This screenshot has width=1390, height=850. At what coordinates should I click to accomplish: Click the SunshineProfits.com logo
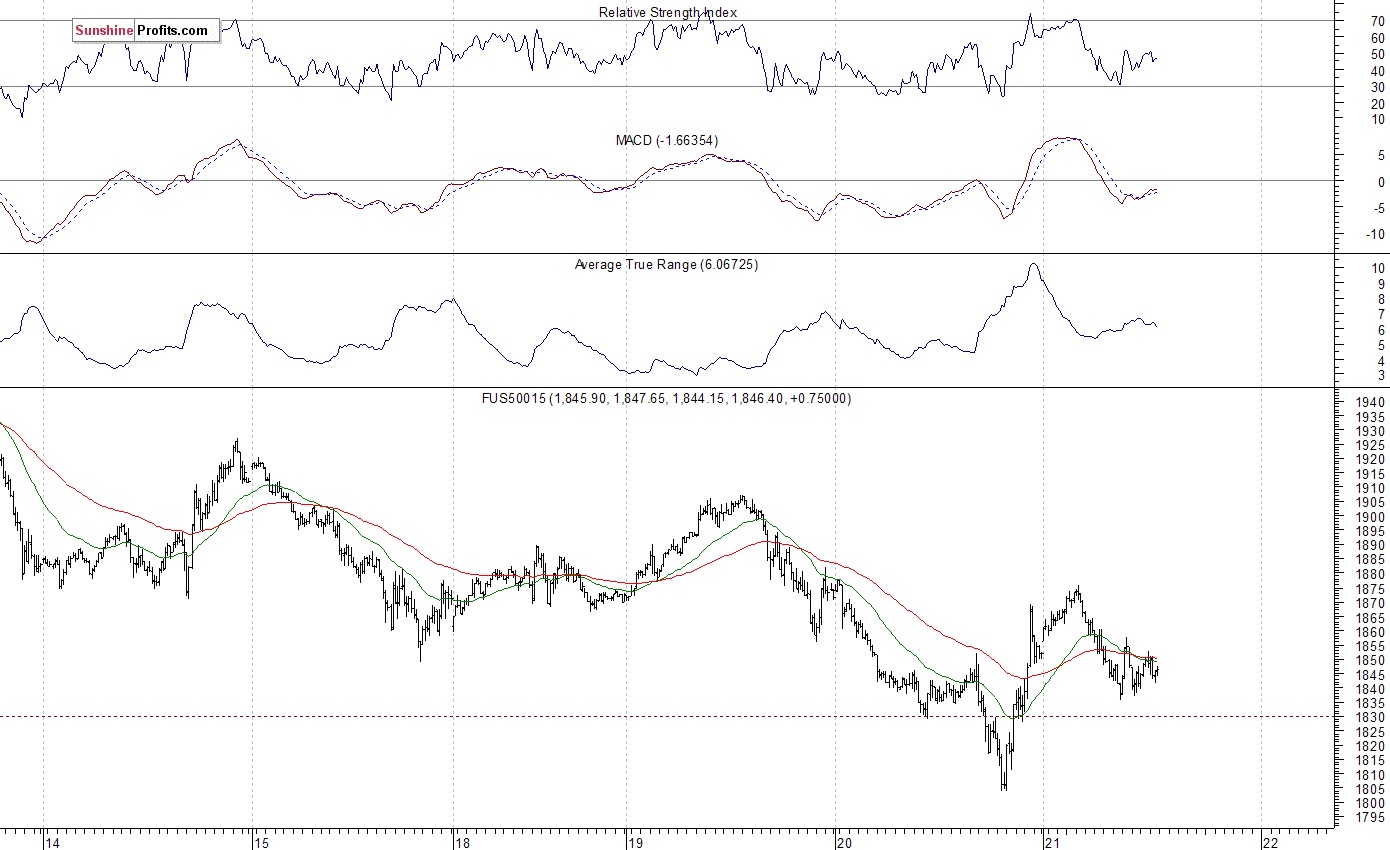pyautogui.click(x=142, y=30)
